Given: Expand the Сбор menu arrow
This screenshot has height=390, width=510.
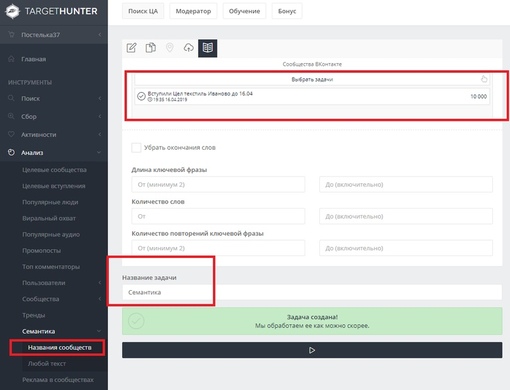Looking at the screenshot, I should (x=99, y=116).
